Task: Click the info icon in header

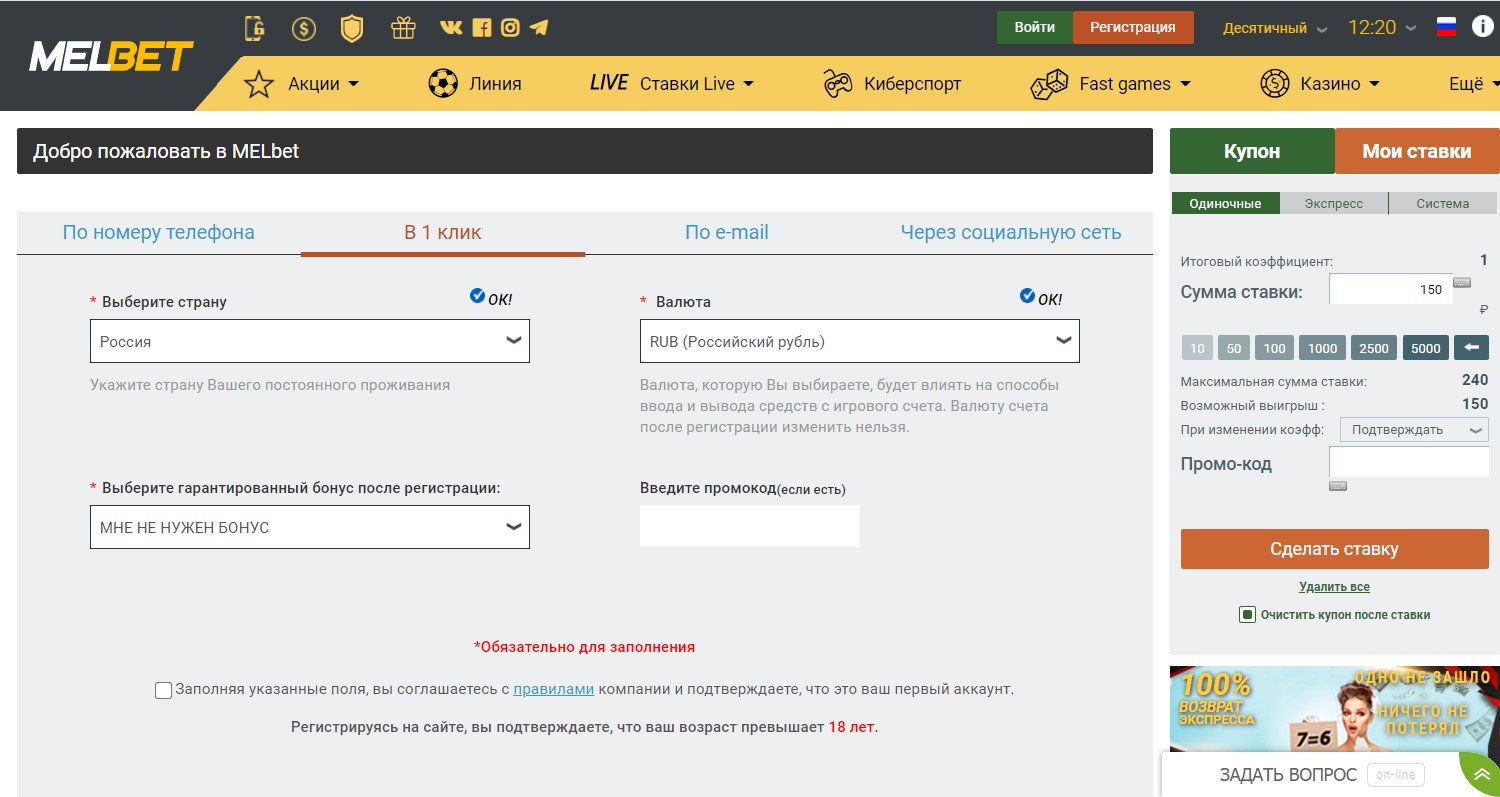Action: coord(1482,27)
